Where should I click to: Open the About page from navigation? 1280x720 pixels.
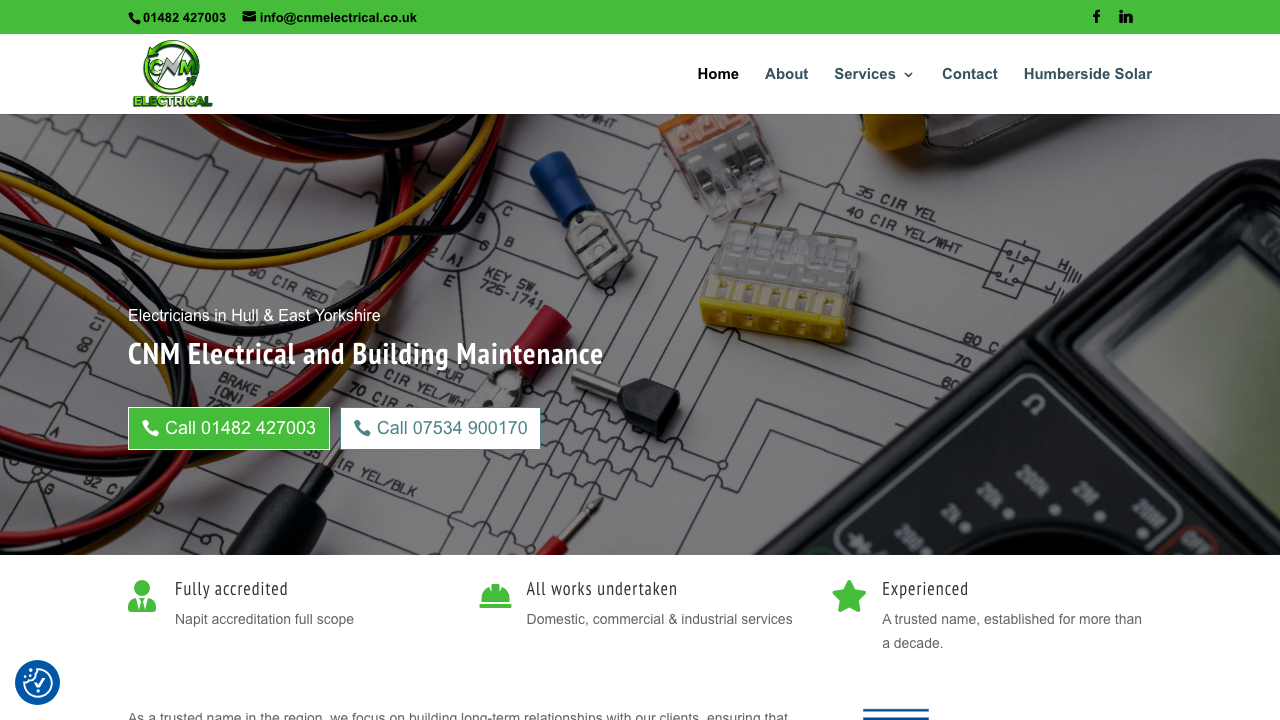(x=786, y=74)
